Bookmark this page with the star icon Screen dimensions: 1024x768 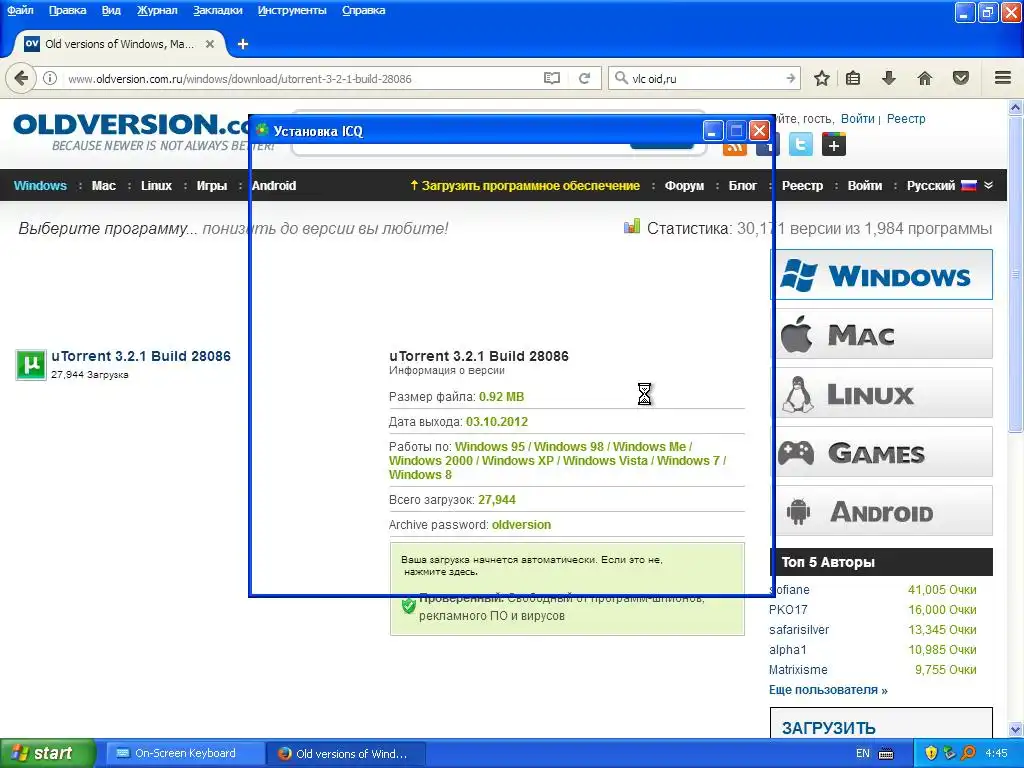tap(822, 78)
